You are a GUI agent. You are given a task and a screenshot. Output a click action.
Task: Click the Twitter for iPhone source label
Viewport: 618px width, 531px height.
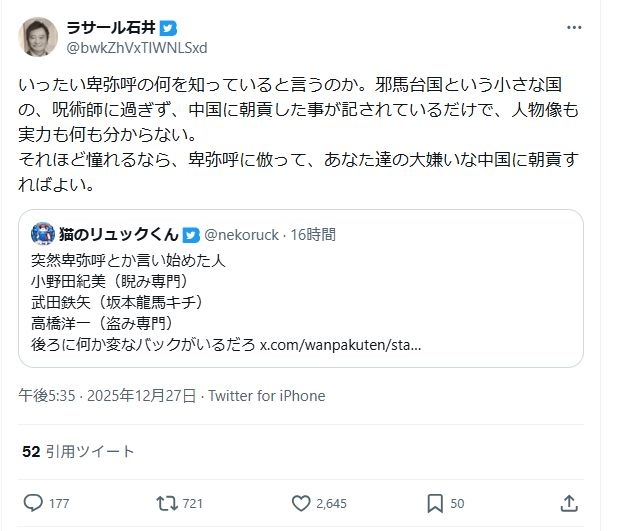pyautogui.click(x=265, y=396)
